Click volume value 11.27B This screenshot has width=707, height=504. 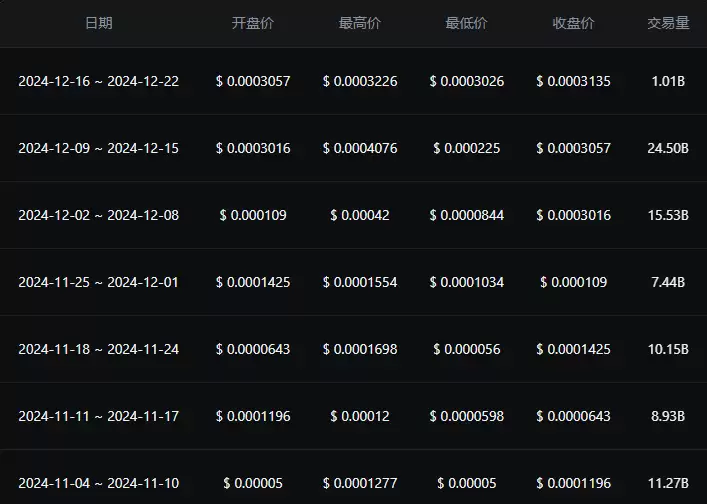[x=668, y=483]
